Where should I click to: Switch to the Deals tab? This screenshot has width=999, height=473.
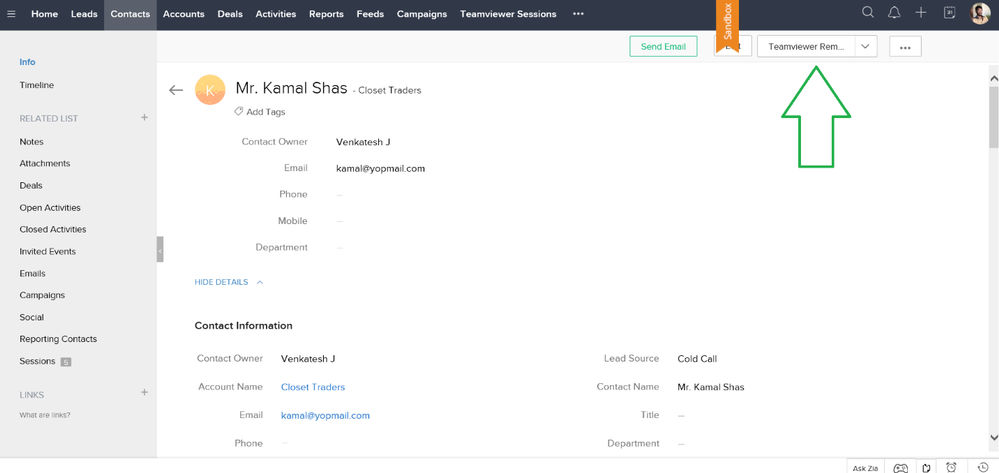(x=230, y=14)
